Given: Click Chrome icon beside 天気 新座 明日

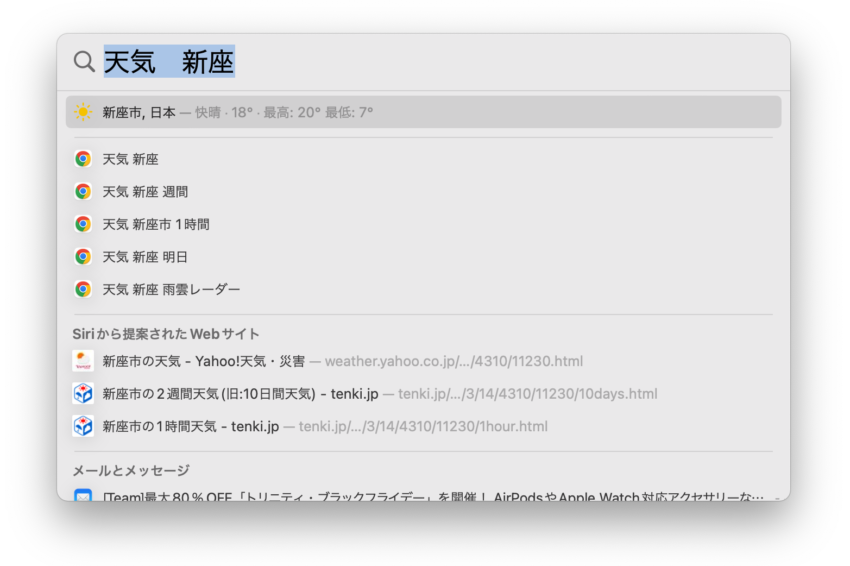Looking at the screenshot, I should tap(83, 256).
